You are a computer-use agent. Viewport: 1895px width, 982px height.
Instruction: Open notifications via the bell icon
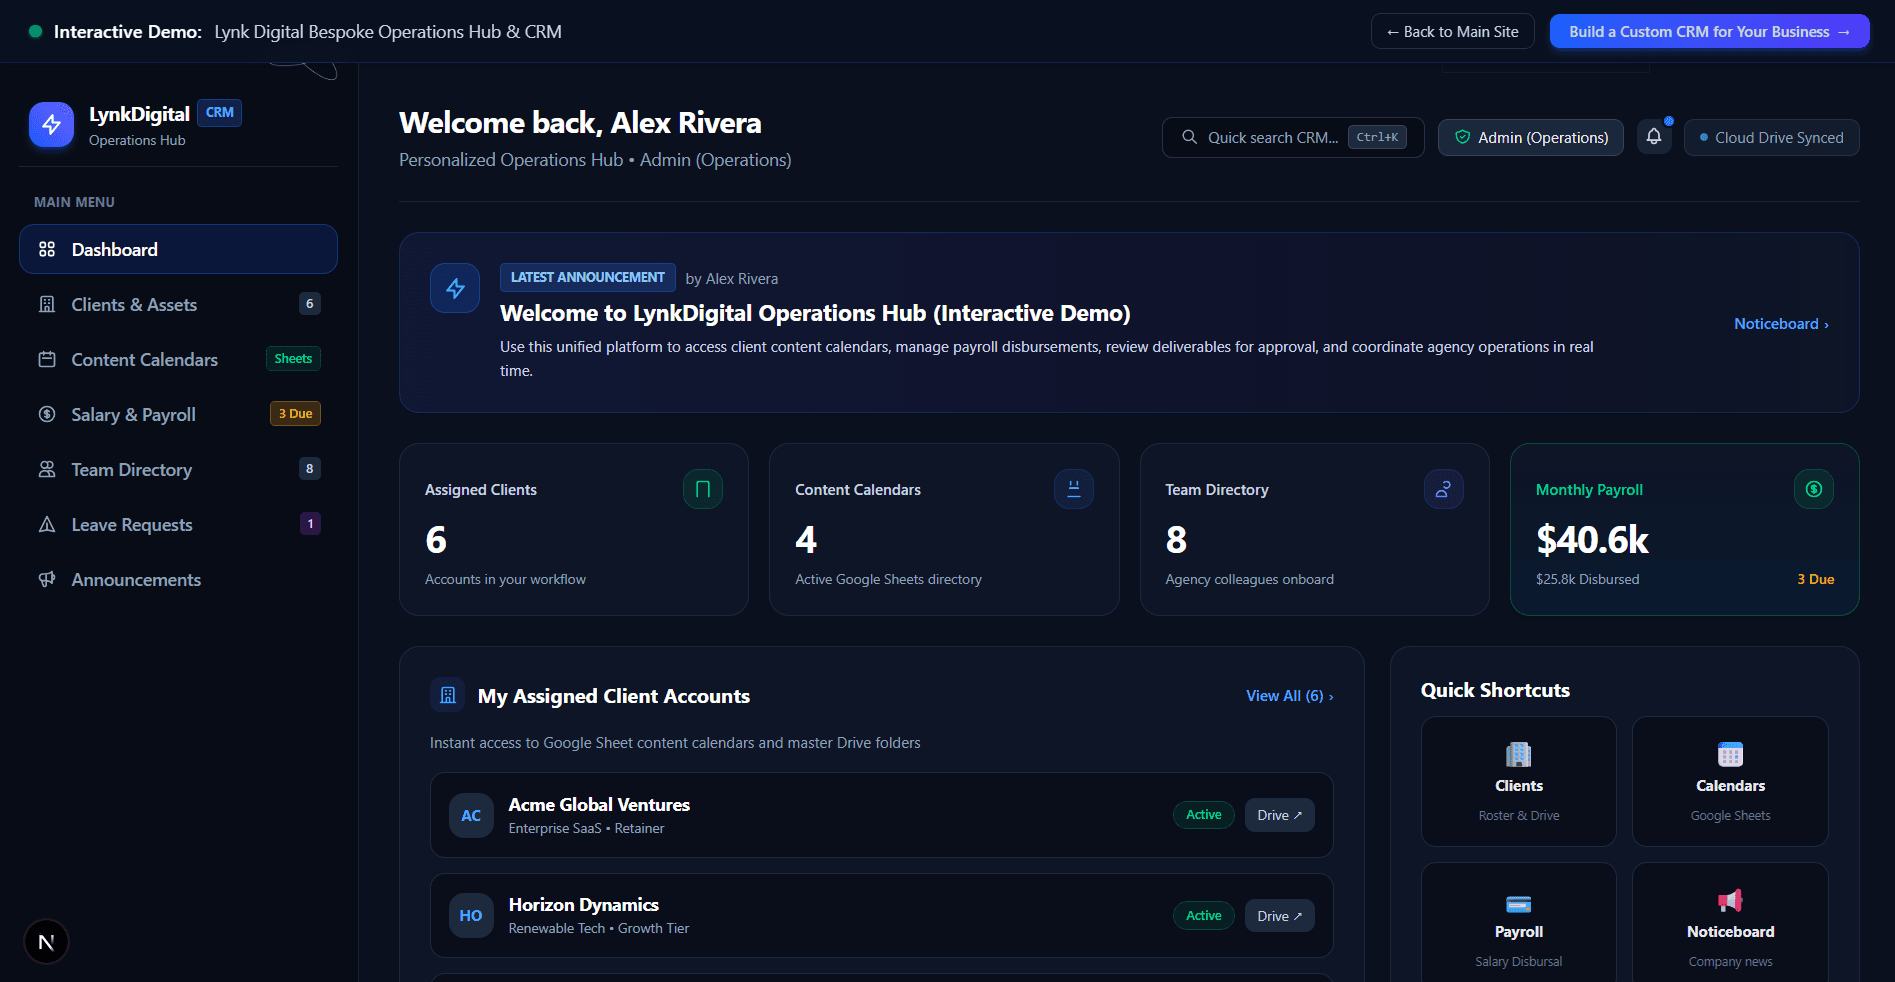click(1654, 137)
